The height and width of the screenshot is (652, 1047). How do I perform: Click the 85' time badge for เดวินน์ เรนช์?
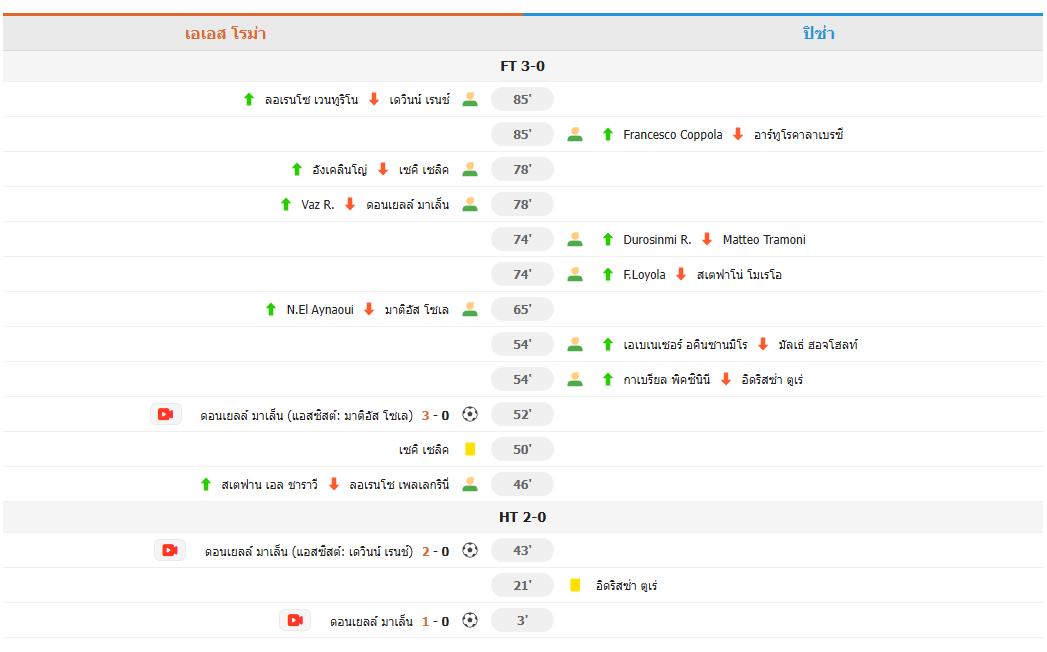tap(521, 99)
